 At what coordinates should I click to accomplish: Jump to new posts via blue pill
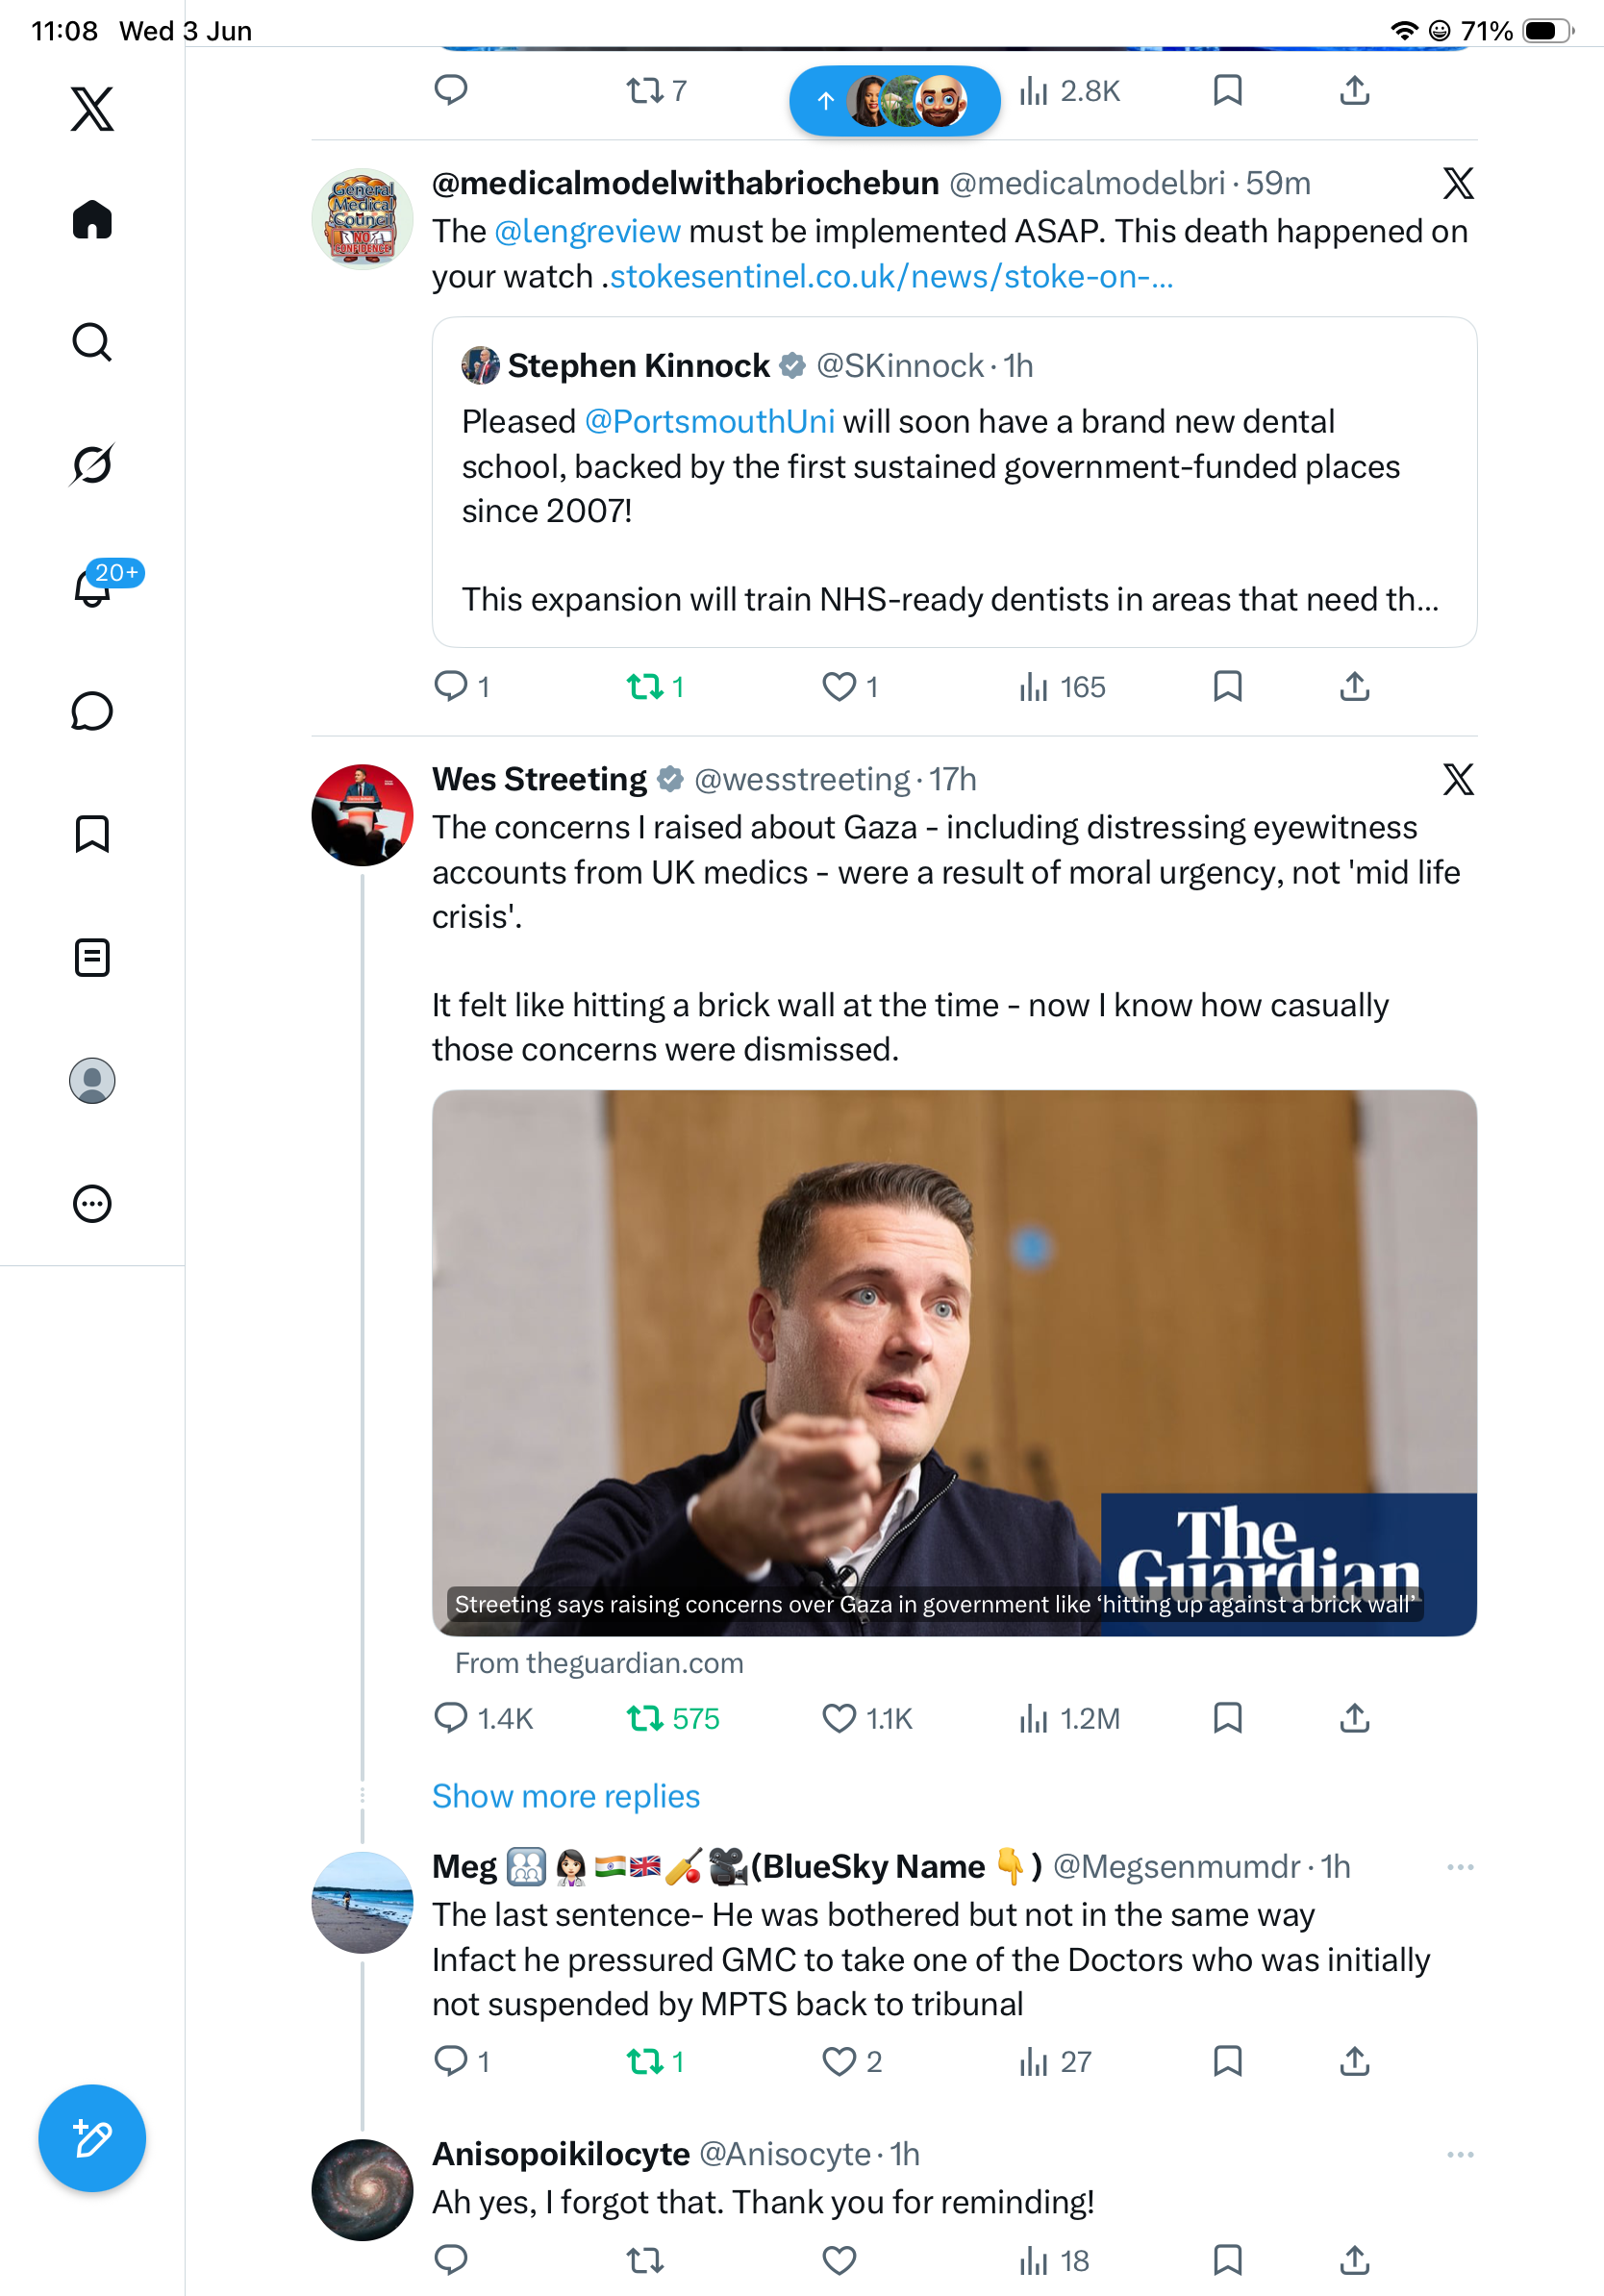click(x=894, y=100)
